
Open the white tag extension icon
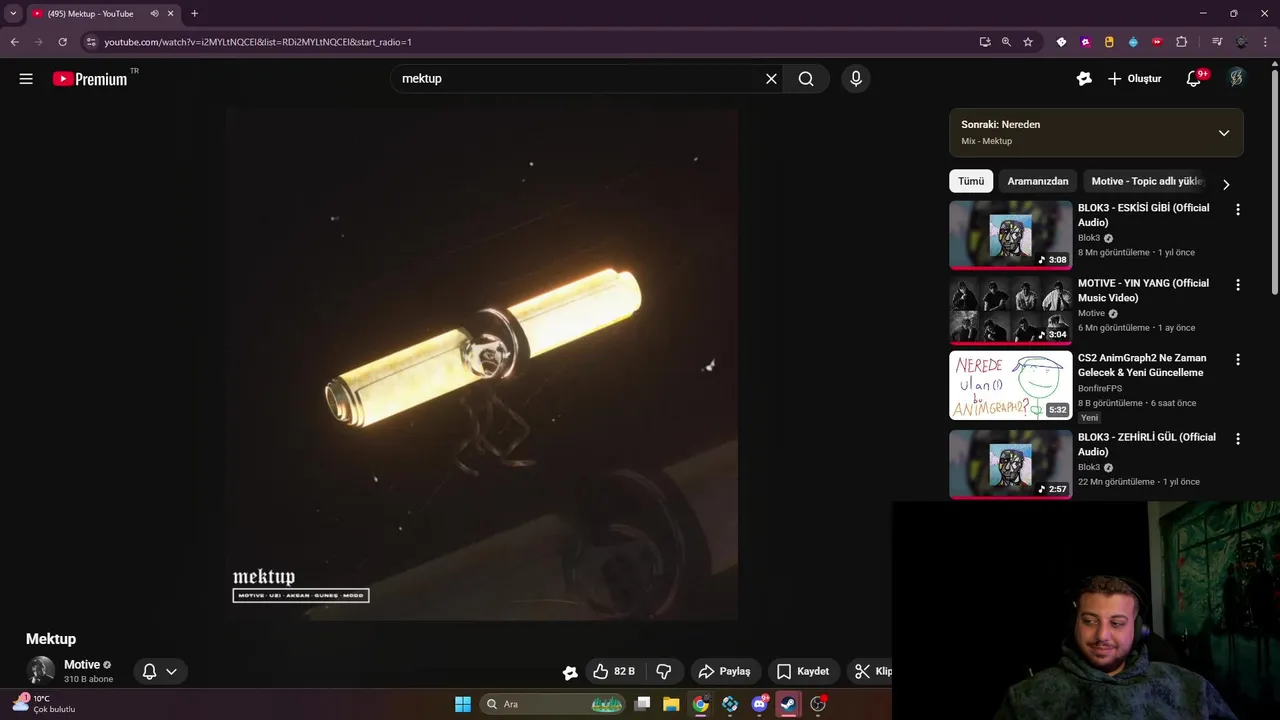click(1061, 42)
